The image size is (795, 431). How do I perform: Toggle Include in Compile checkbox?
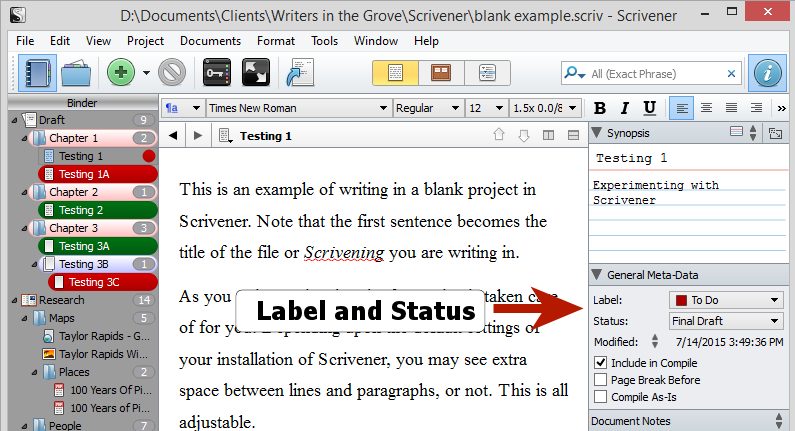coord(600,363)
